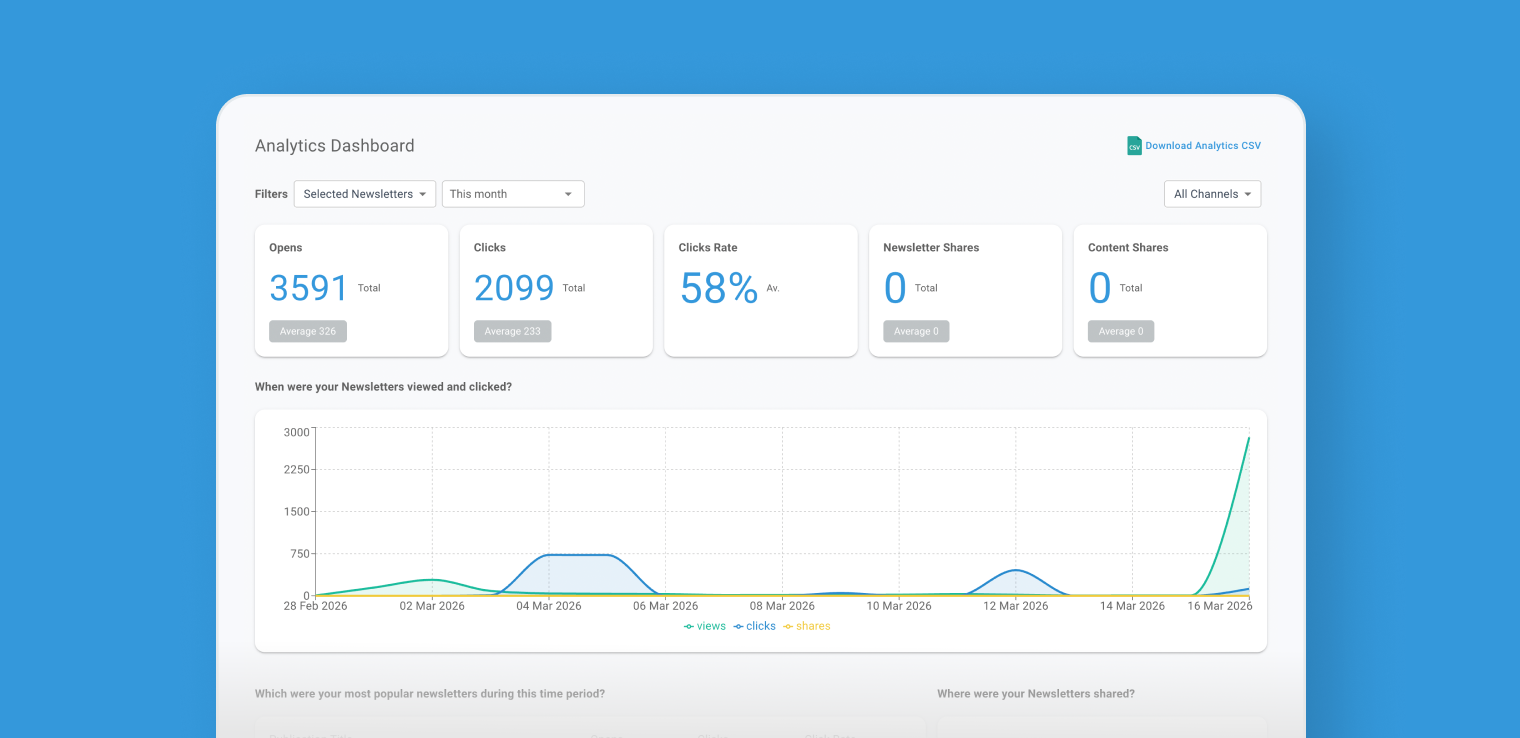This screenshot has height=738, width=1520.
Task: Click the Average 0 badge on Newsletter Shares
Action: [916, 331]
